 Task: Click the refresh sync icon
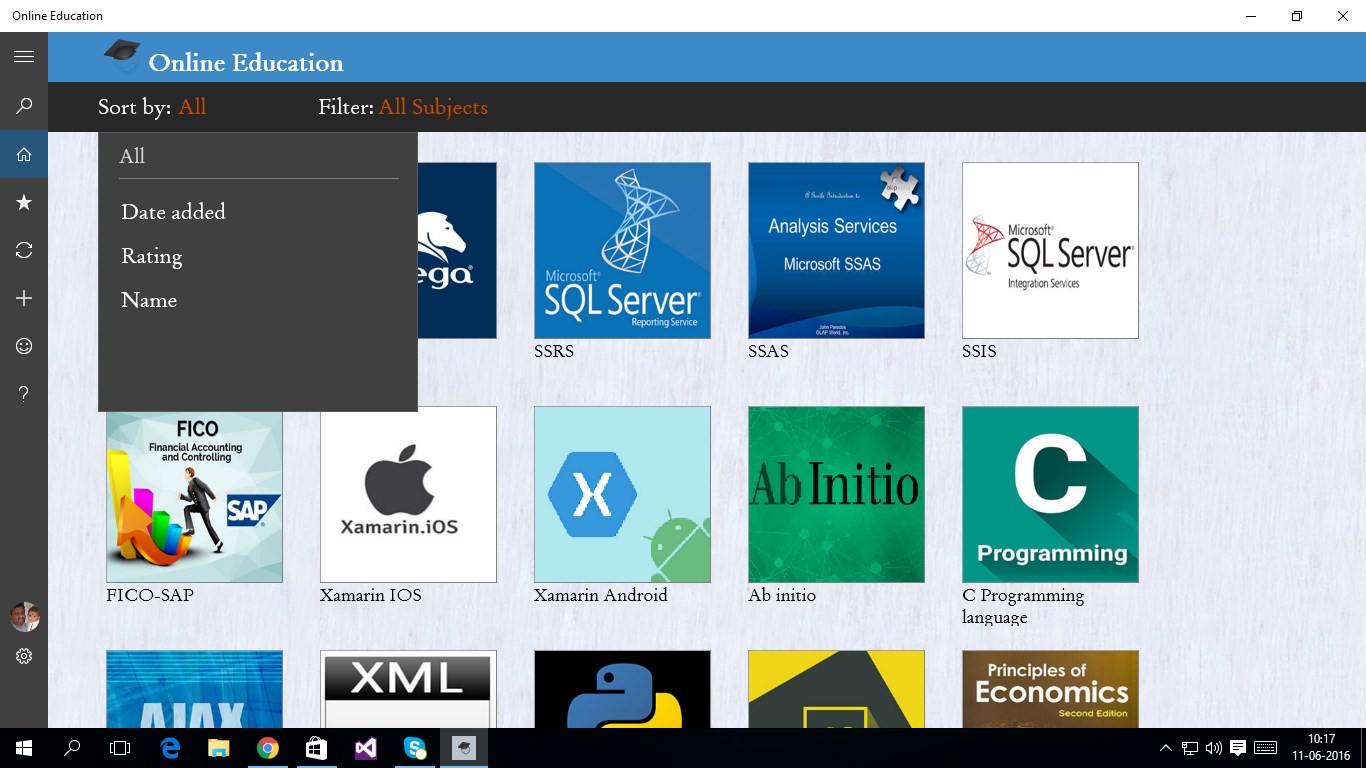point(24,250)
